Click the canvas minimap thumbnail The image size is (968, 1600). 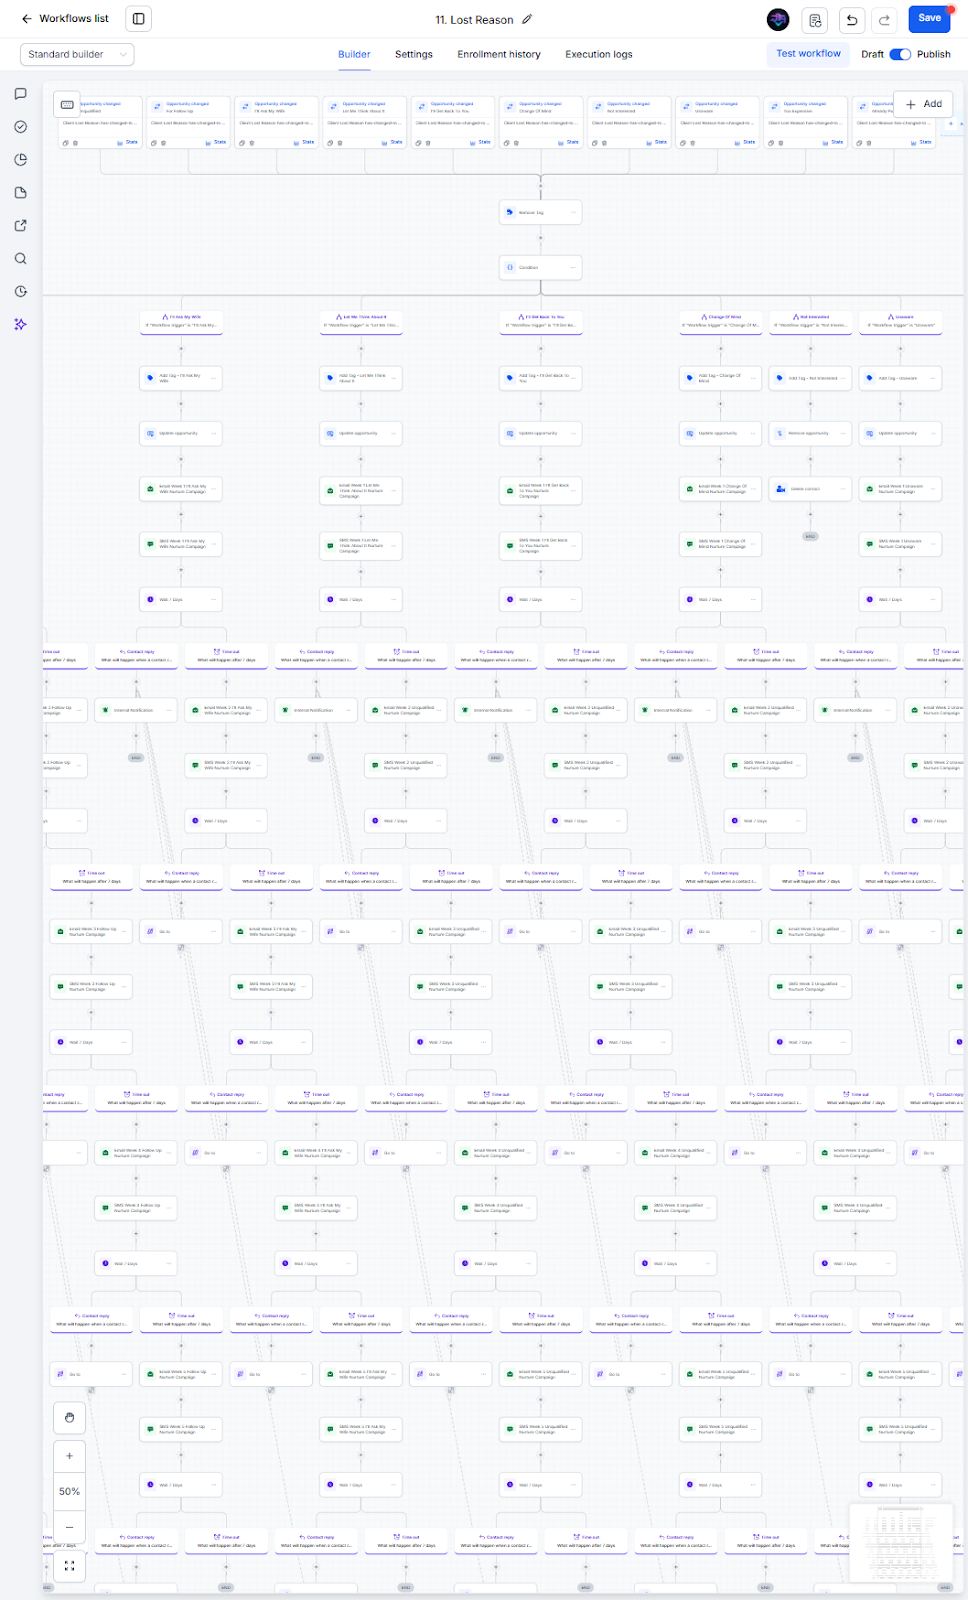pyautogui.click(x=901, y=1542)
